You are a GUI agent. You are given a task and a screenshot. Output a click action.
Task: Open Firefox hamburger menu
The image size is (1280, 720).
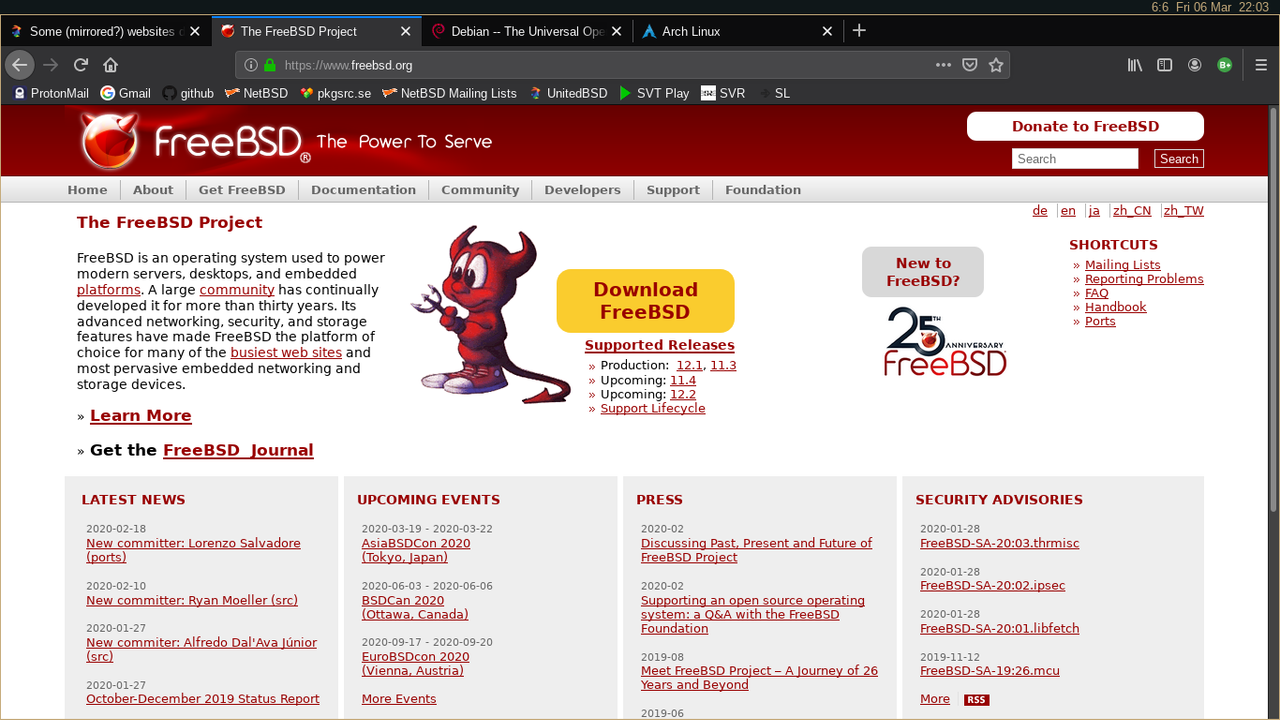(1262, 65)
